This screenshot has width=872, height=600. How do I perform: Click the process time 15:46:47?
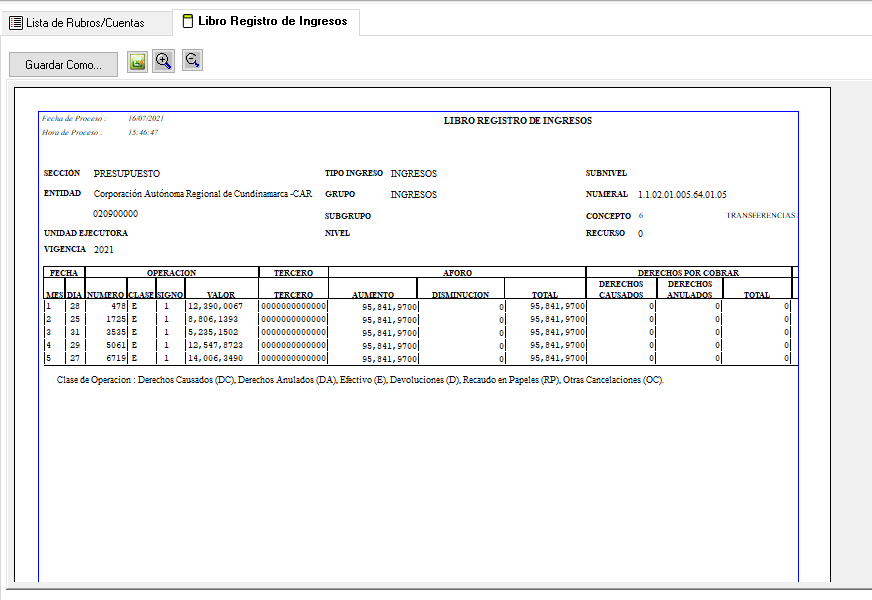[143, 132]
